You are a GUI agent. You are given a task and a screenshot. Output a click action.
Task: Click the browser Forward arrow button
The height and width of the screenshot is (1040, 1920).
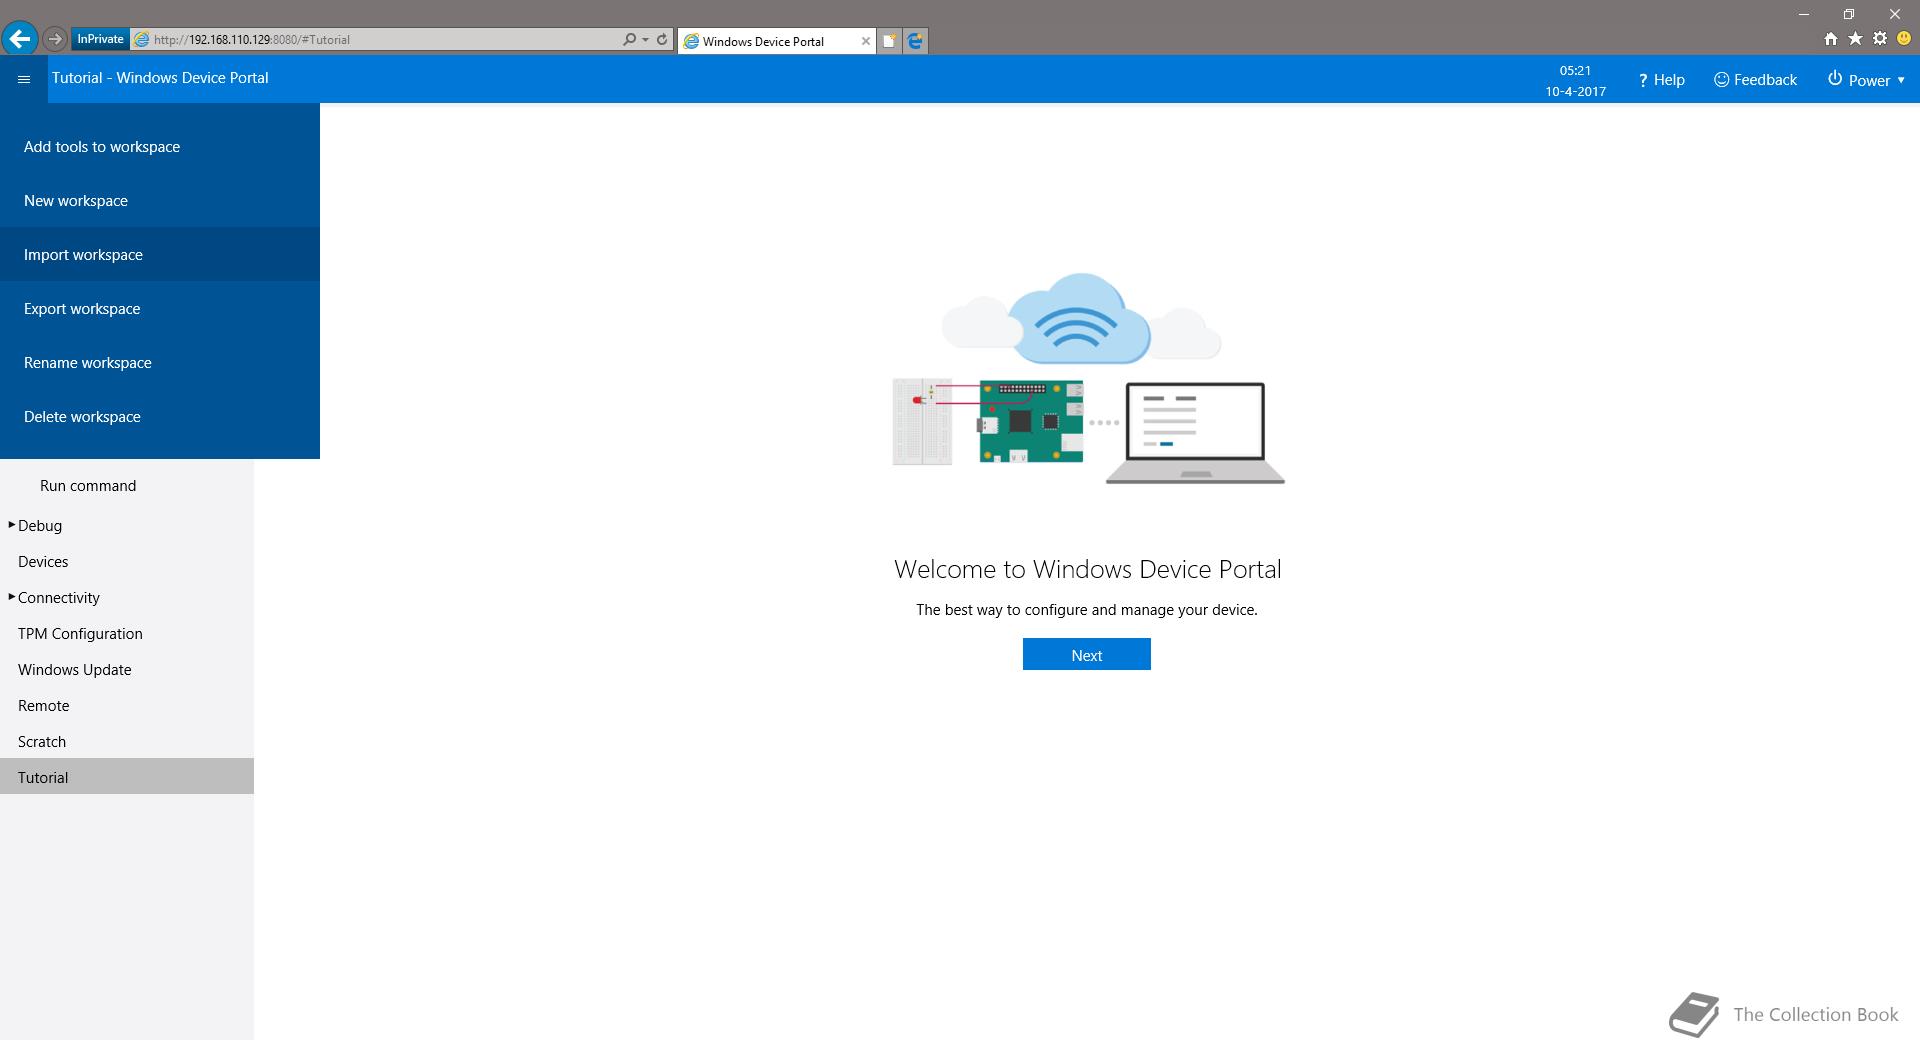pos(55,39)
